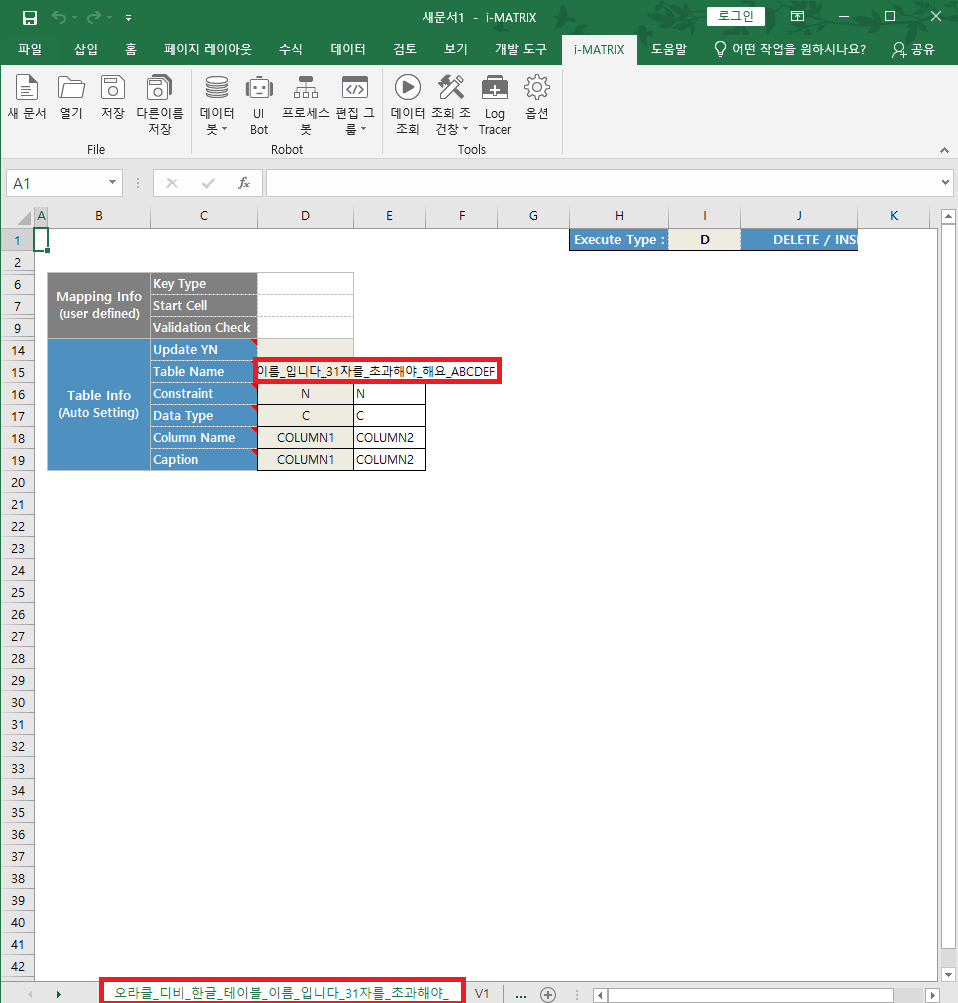
Task: Click the Name Box showing A1
Action: pos(56,184)
